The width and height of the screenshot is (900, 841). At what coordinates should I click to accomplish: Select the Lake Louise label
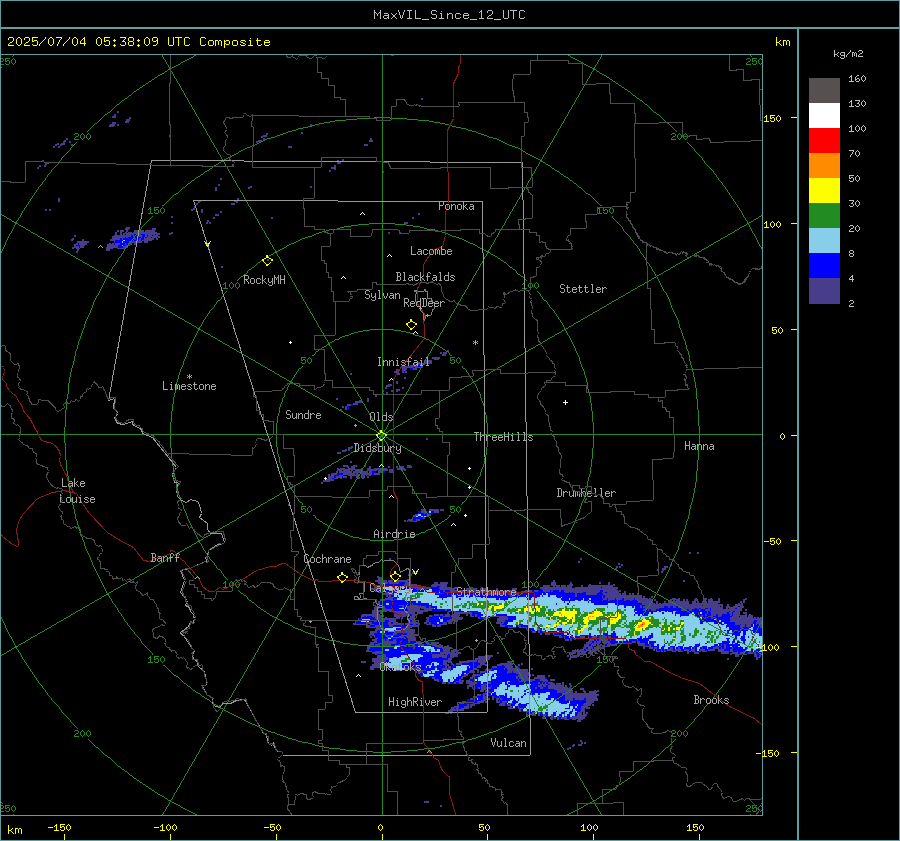pos(77,491)
